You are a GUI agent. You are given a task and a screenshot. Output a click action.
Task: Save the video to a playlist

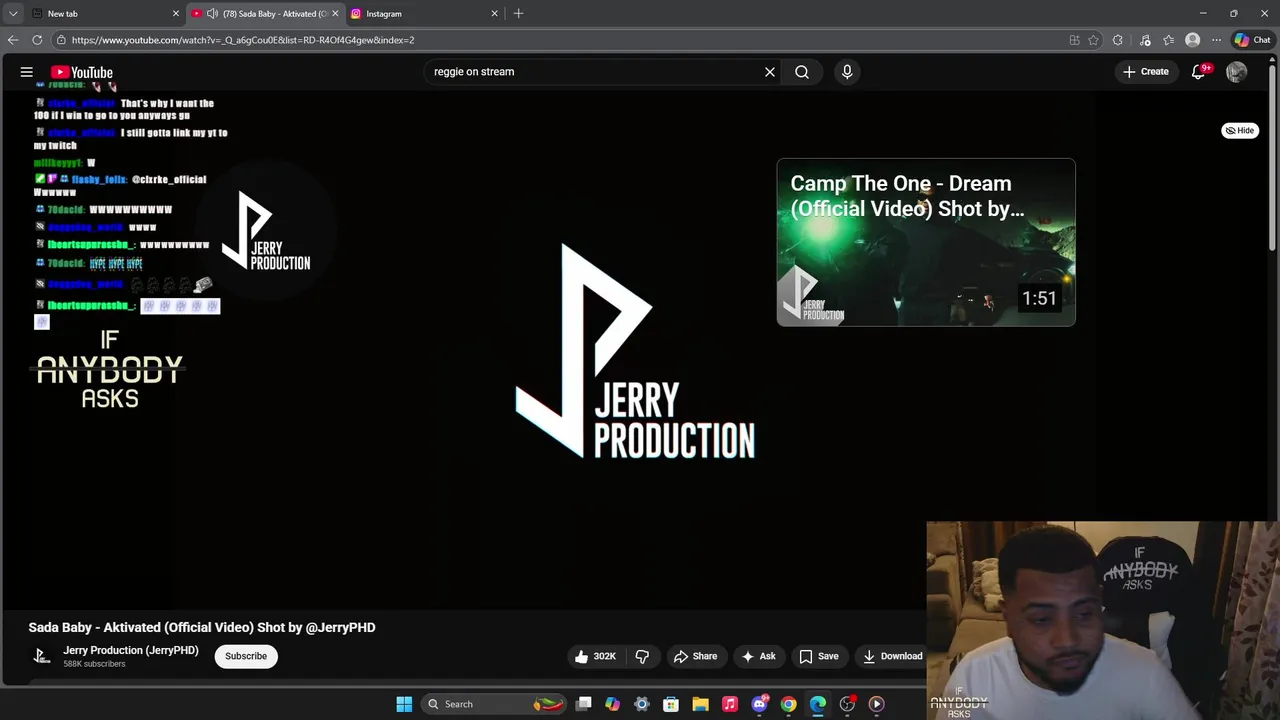[818, 657]
